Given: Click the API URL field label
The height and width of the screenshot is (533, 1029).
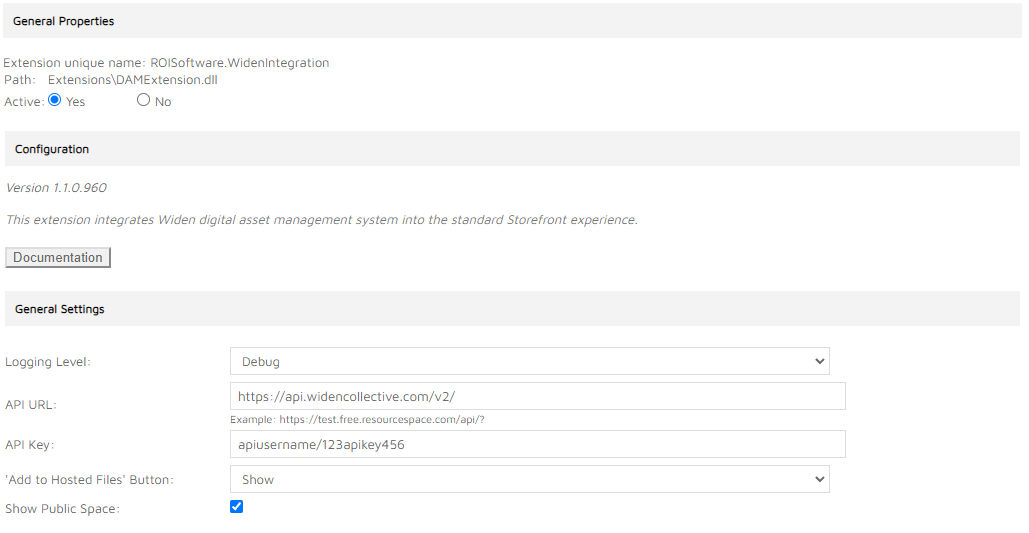Looking at the screenshot, I should (31, 405).
